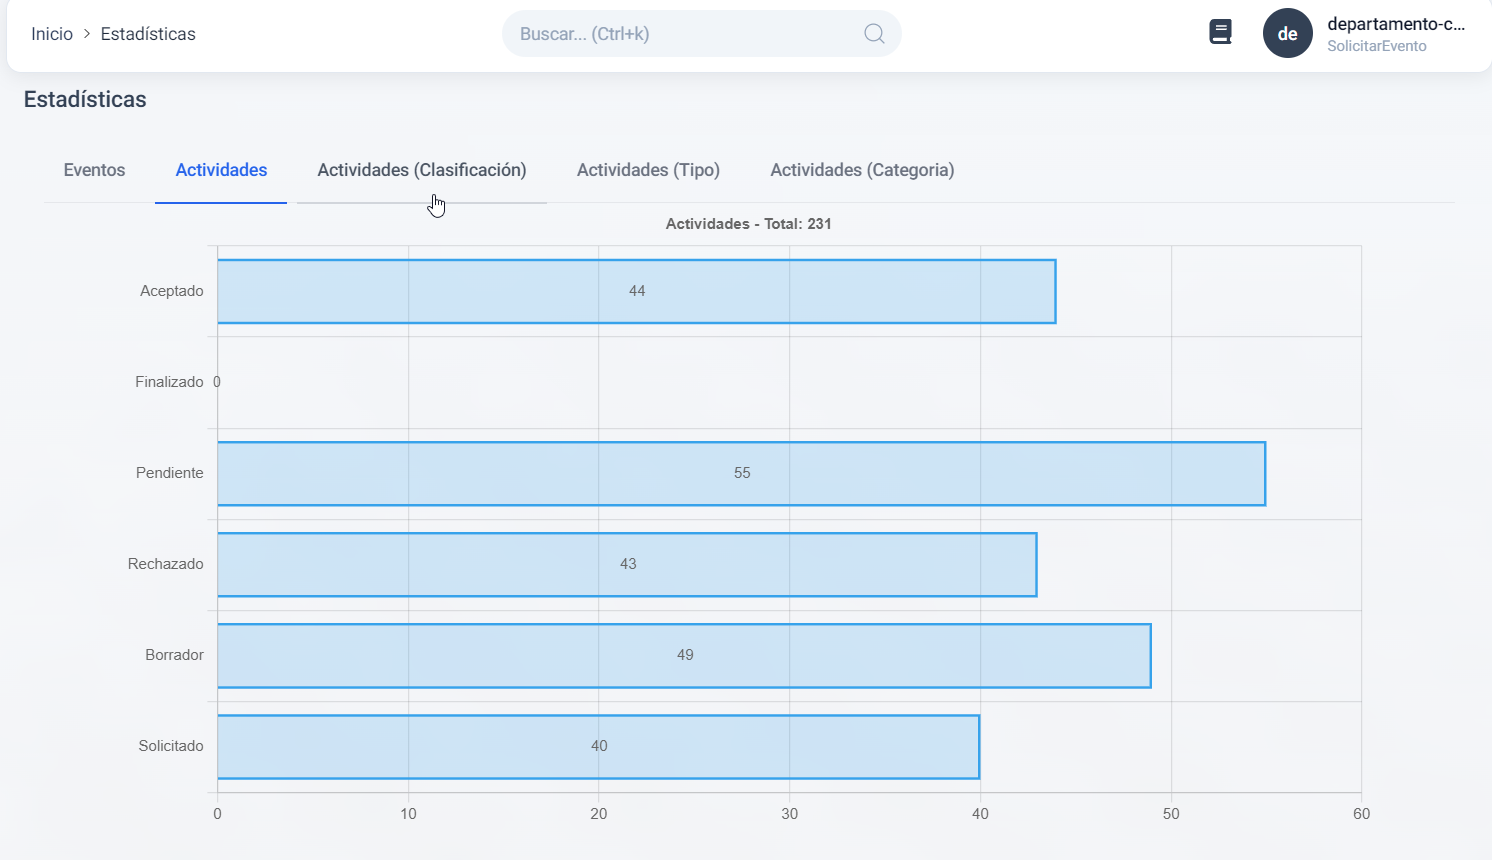The height and width of the screenshot is (860, 1492).
Task: Click the 'de' user avatar
Action: pyautogui.click(x=1287, y=34)
